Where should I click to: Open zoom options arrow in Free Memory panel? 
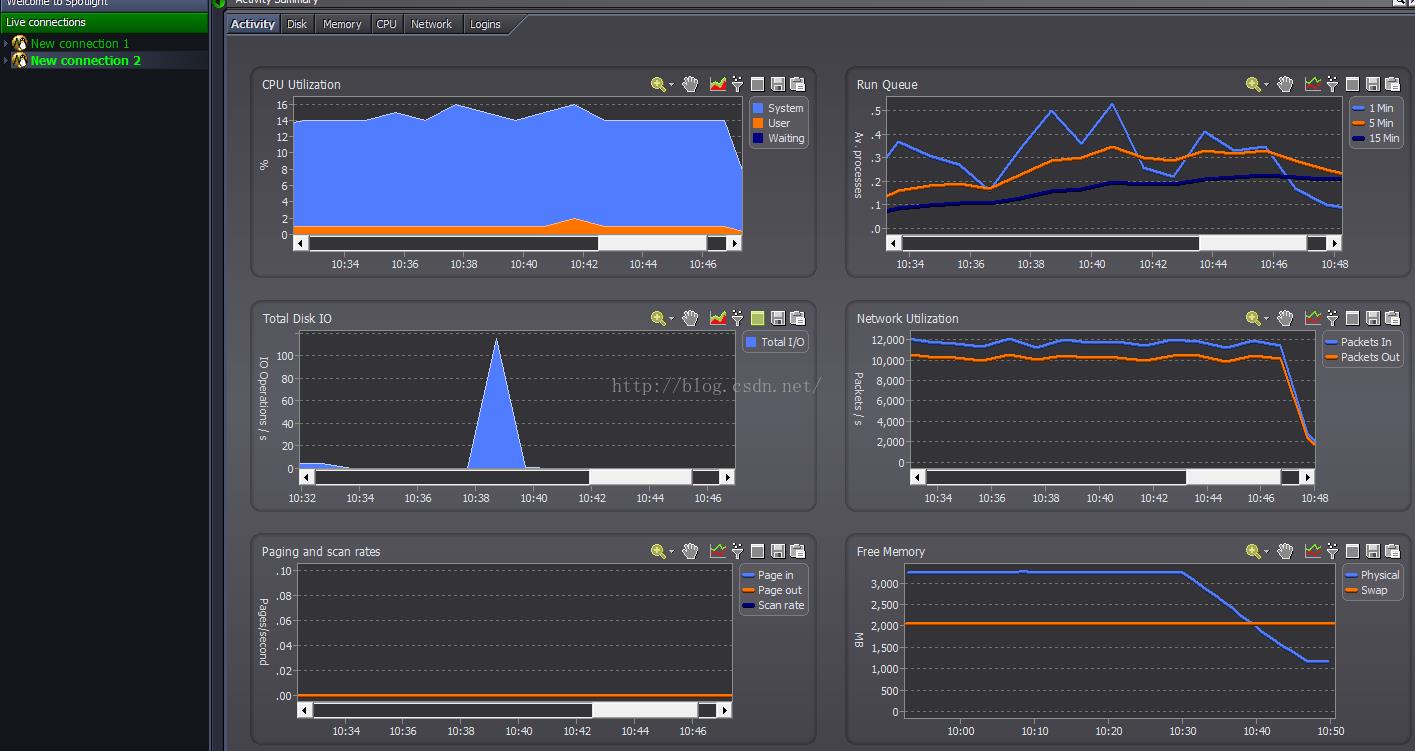point(1267,553)
